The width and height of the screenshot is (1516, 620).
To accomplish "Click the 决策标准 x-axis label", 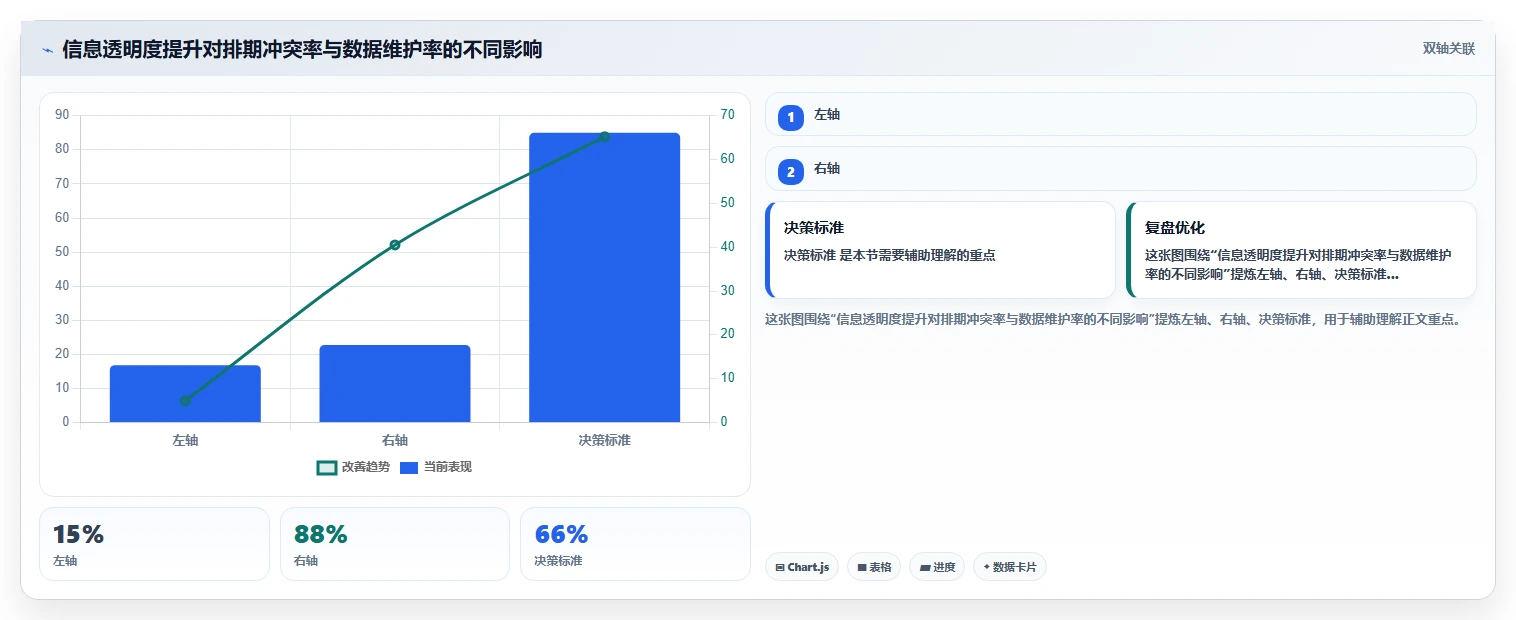I will 604,440.
